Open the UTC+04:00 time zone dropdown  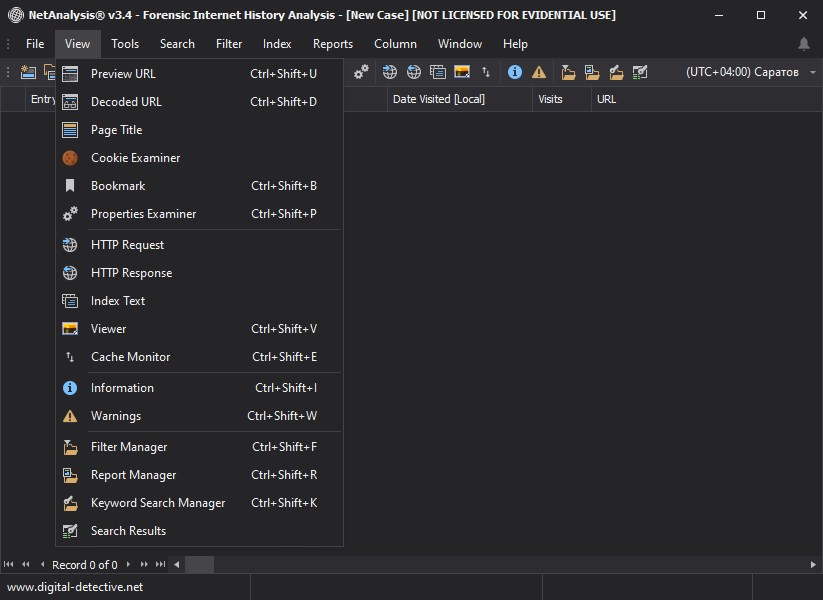click(x=742, y=72)
